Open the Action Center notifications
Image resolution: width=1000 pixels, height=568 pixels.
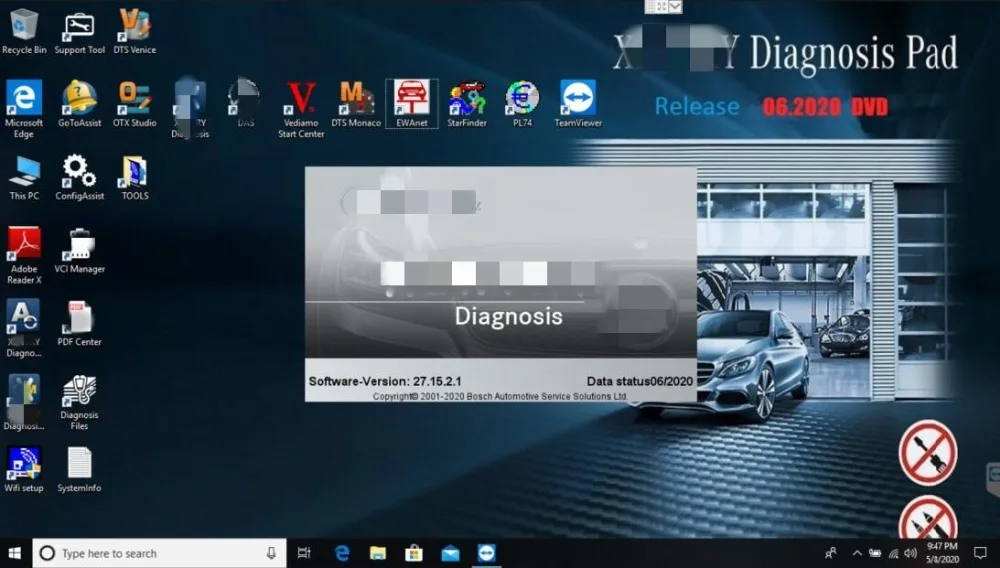coord(980,553)
